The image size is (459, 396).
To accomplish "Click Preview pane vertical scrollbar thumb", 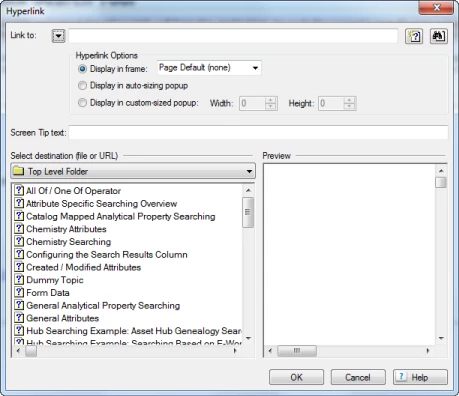I will click(441, 183).
